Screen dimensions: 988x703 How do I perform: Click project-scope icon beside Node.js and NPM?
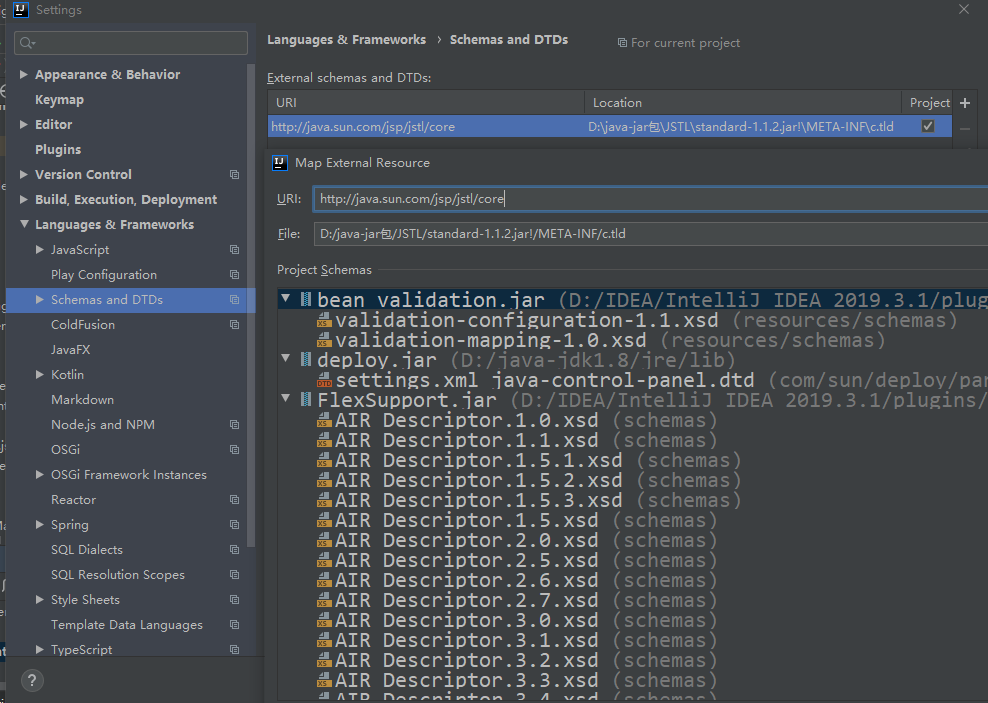click(x=234, y=425)
